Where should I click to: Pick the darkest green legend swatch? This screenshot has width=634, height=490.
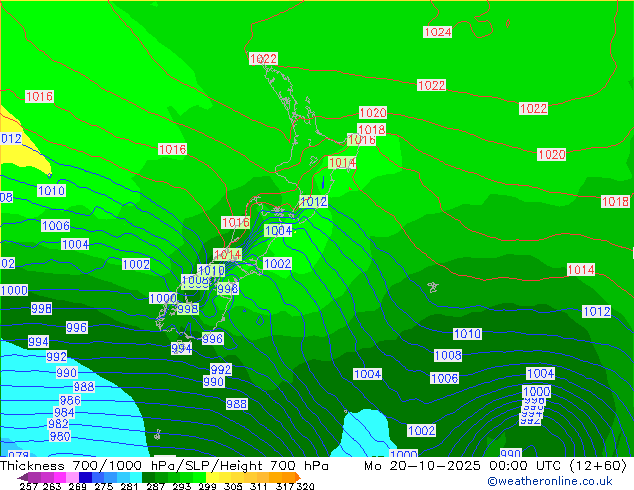coord(148,477)
